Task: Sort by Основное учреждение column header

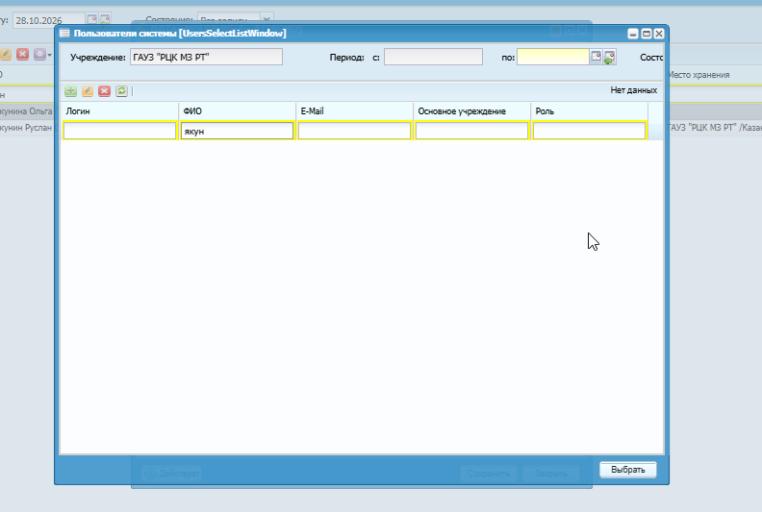Action: click(472, 111)
